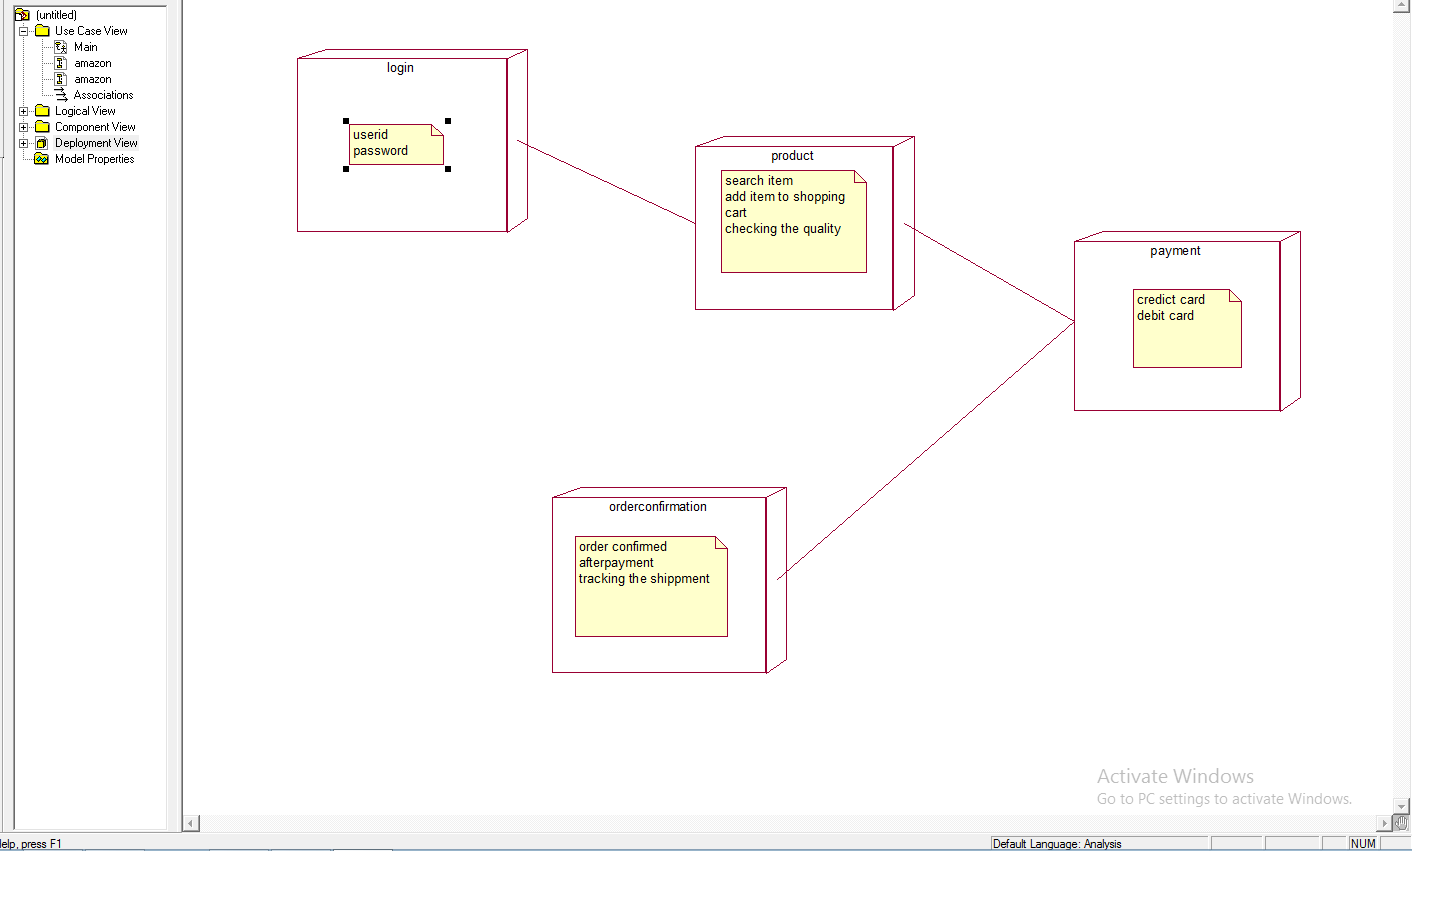Select the order confirmed afterpayment note
Screen dimensions: 1440x900
(651, 586)
